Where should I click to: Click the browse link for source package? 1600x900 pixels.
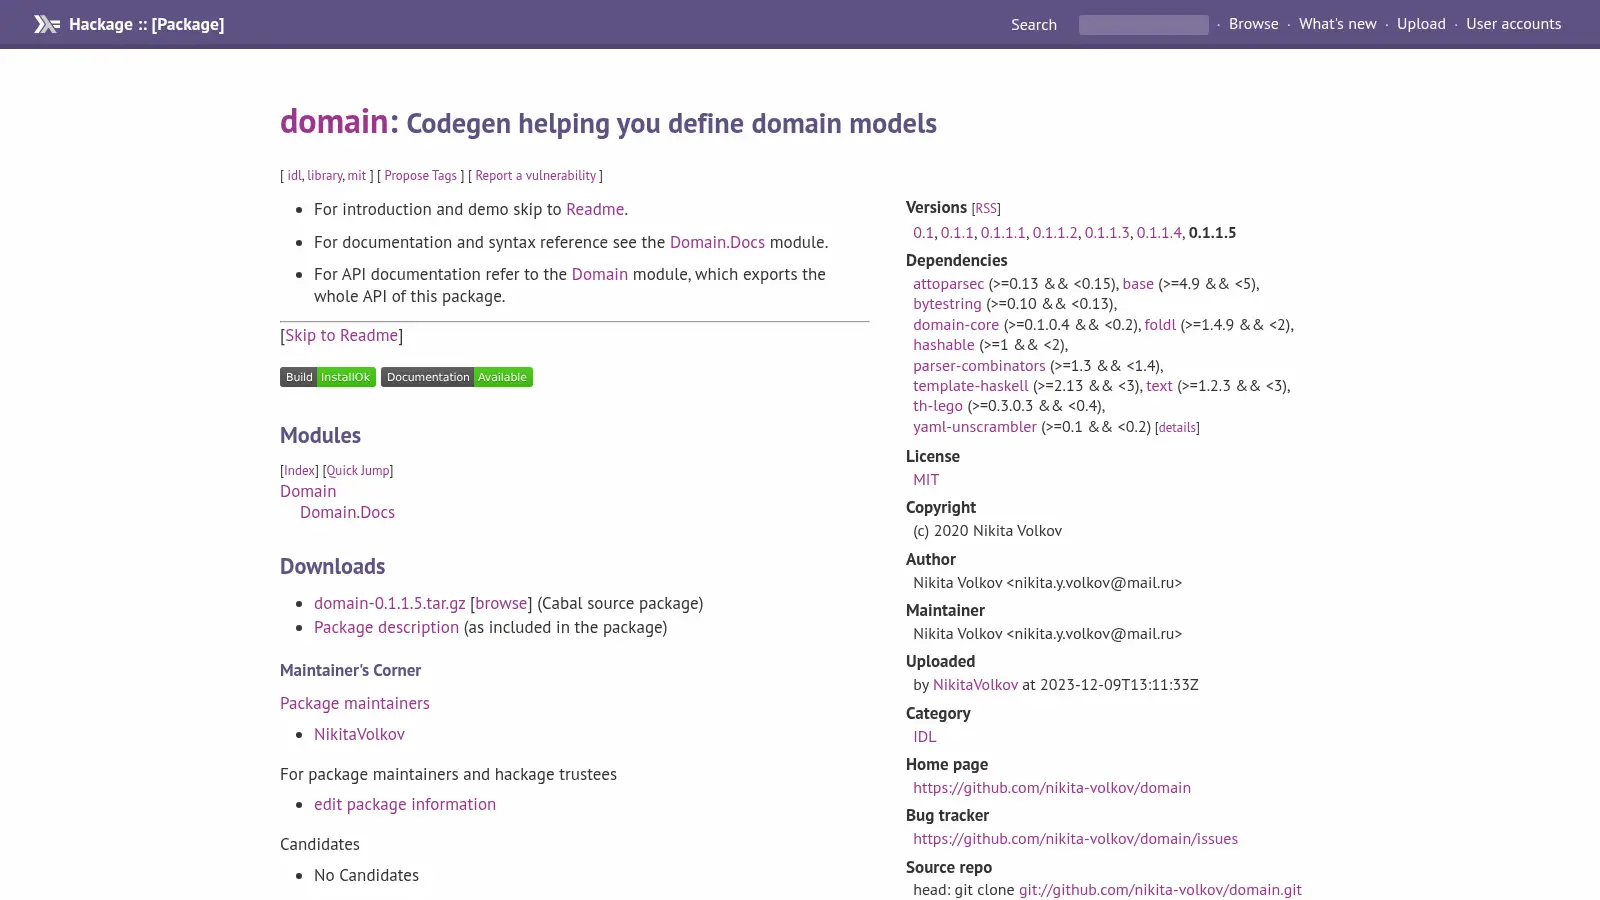click(x=501, y=604)
